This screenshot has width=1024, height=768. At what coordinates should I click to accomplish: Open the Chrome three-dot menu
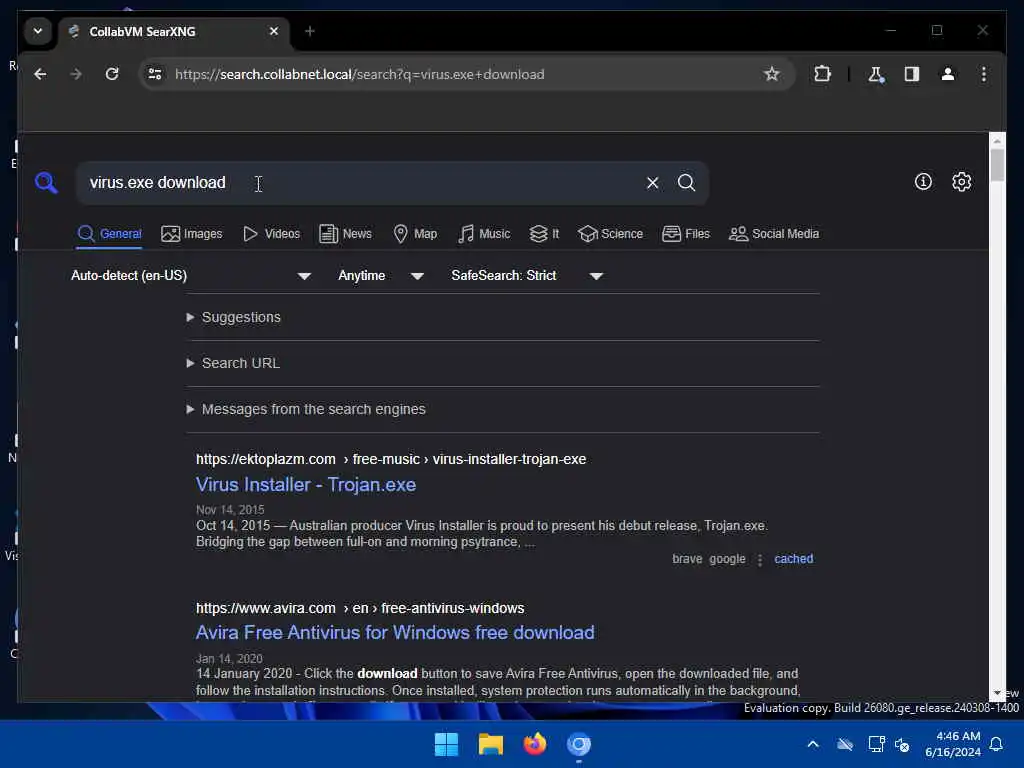984,74
